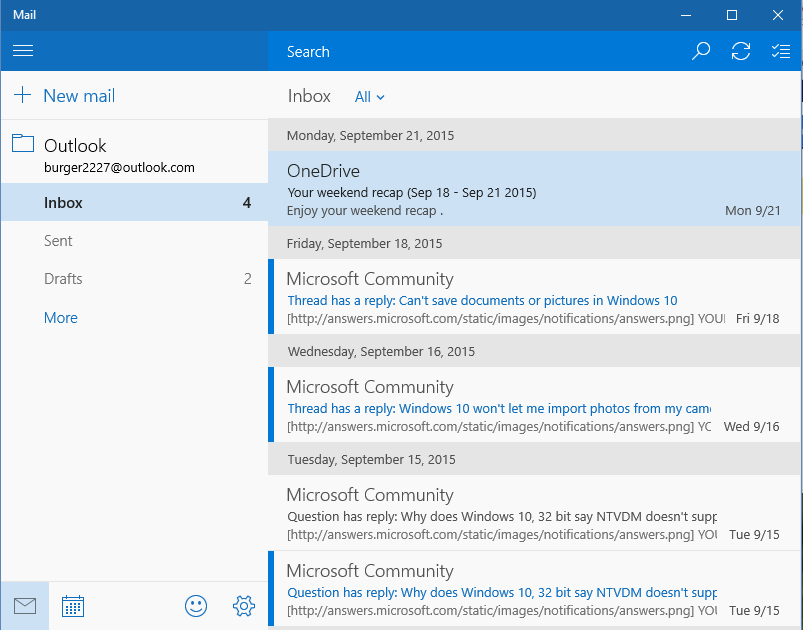Minimize the Mail window
The height and width of the screenshot is (630, 803).
coord(686,15)
